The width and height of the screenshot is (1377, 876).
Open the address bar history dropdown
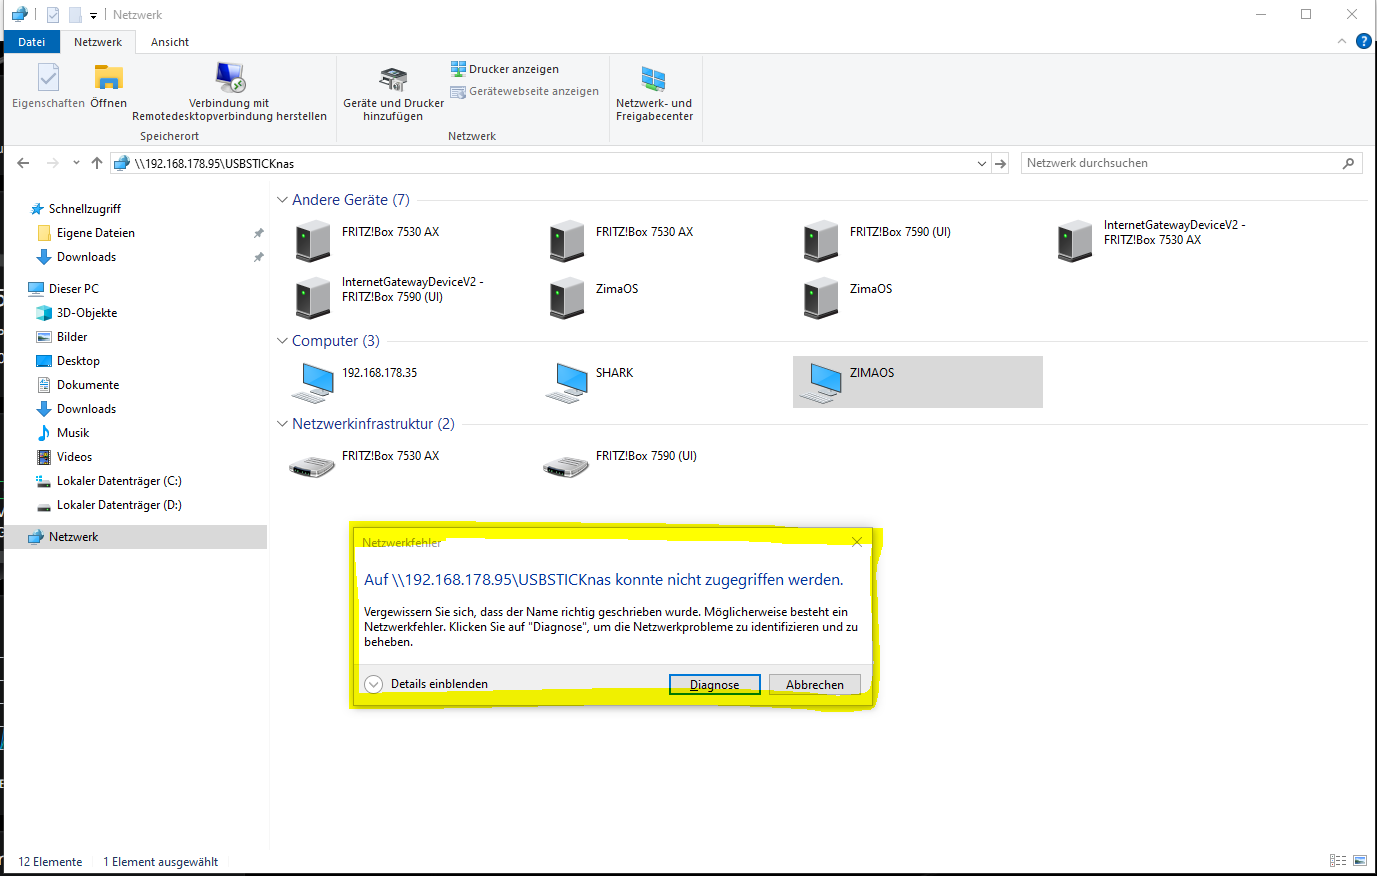point(981,163)
